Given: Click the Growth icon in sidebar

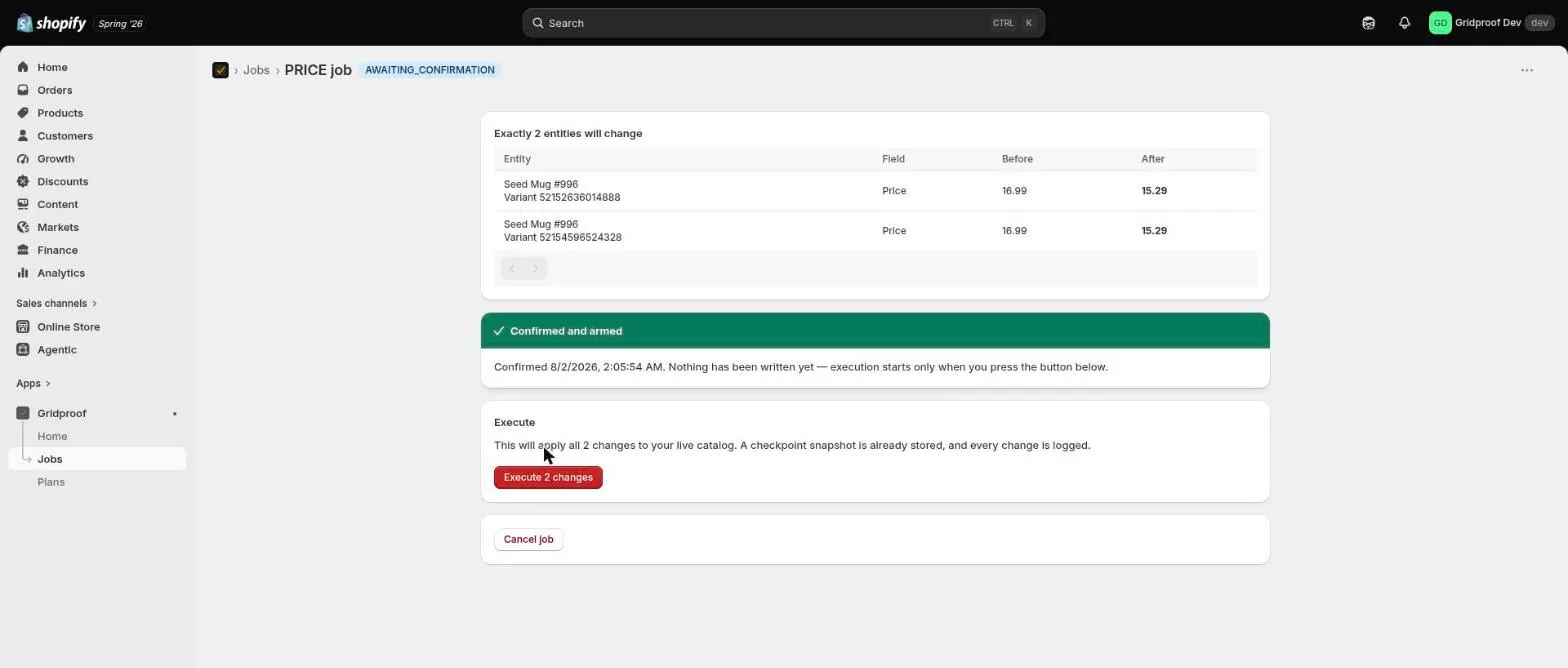Looking at the screenshot, I should 23,159.
